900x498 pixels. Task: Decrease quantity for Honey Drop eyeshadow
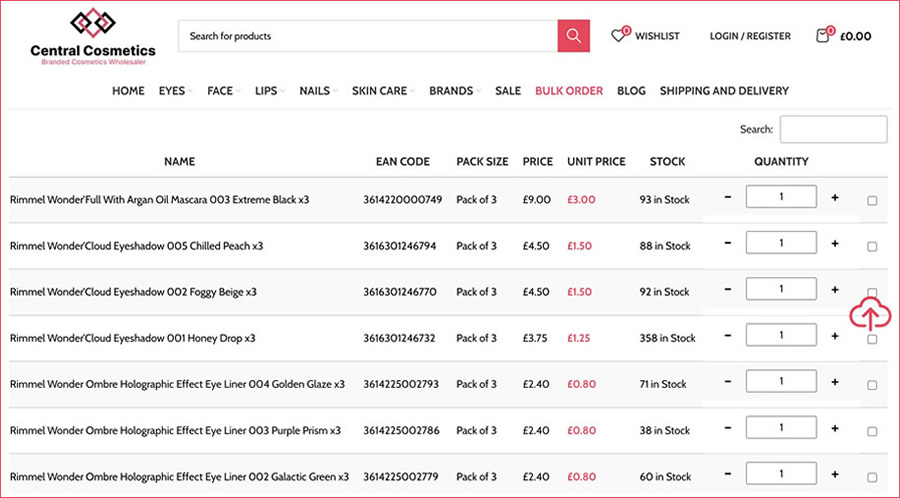click(728, 335)
